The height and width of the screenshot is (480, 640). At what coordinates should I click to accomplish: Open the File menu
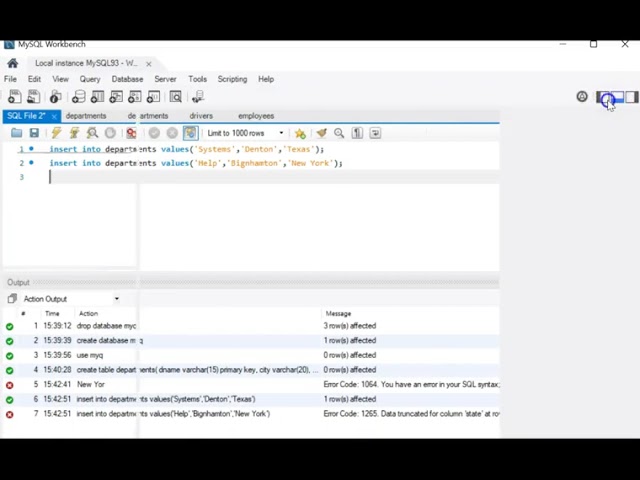tap(10, 79)
